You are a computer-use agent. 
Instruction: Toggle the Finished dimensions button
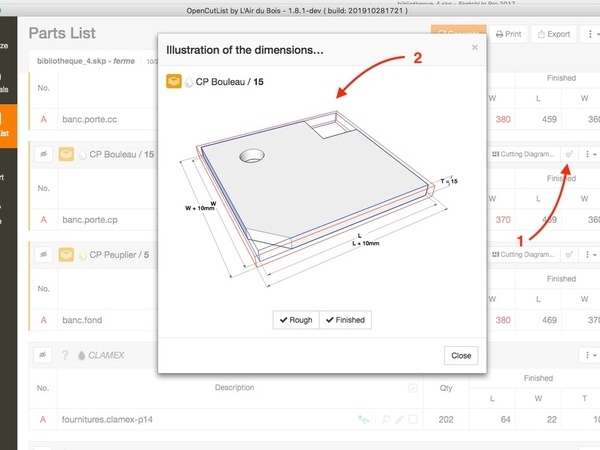point(343,320)
